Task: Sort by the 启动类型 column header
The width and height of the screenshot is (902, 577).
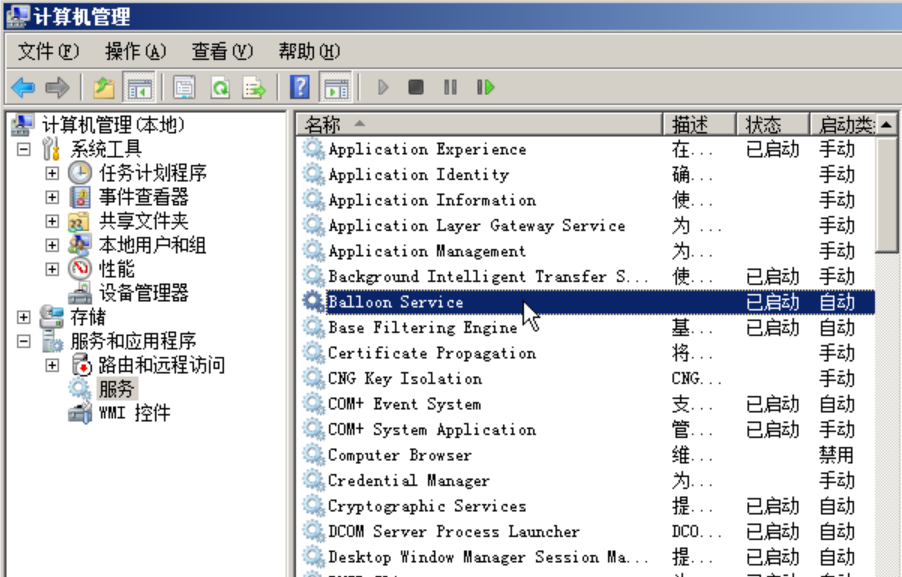Action: click(x=843, y=124)
